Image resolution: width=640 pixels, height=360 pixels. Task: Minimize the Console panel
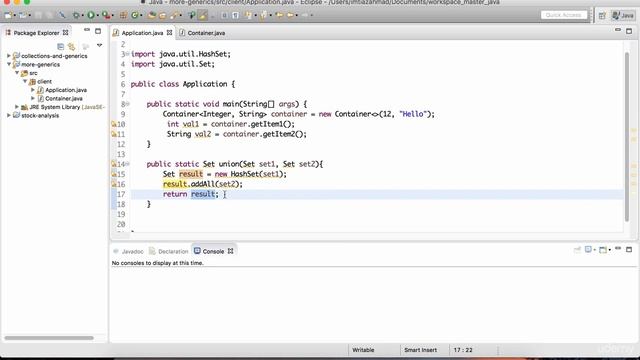(x=618, y=249)
